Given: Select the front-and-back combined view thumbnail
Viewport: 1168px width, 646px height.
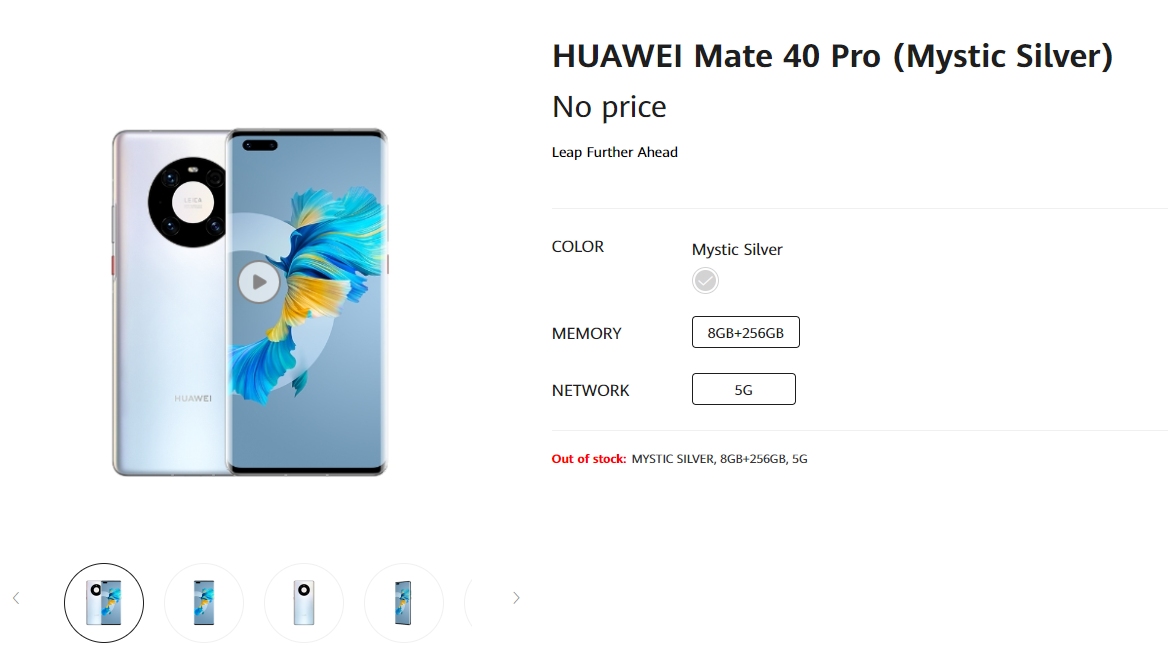Looking at the screenshot, I should point(104,603).
